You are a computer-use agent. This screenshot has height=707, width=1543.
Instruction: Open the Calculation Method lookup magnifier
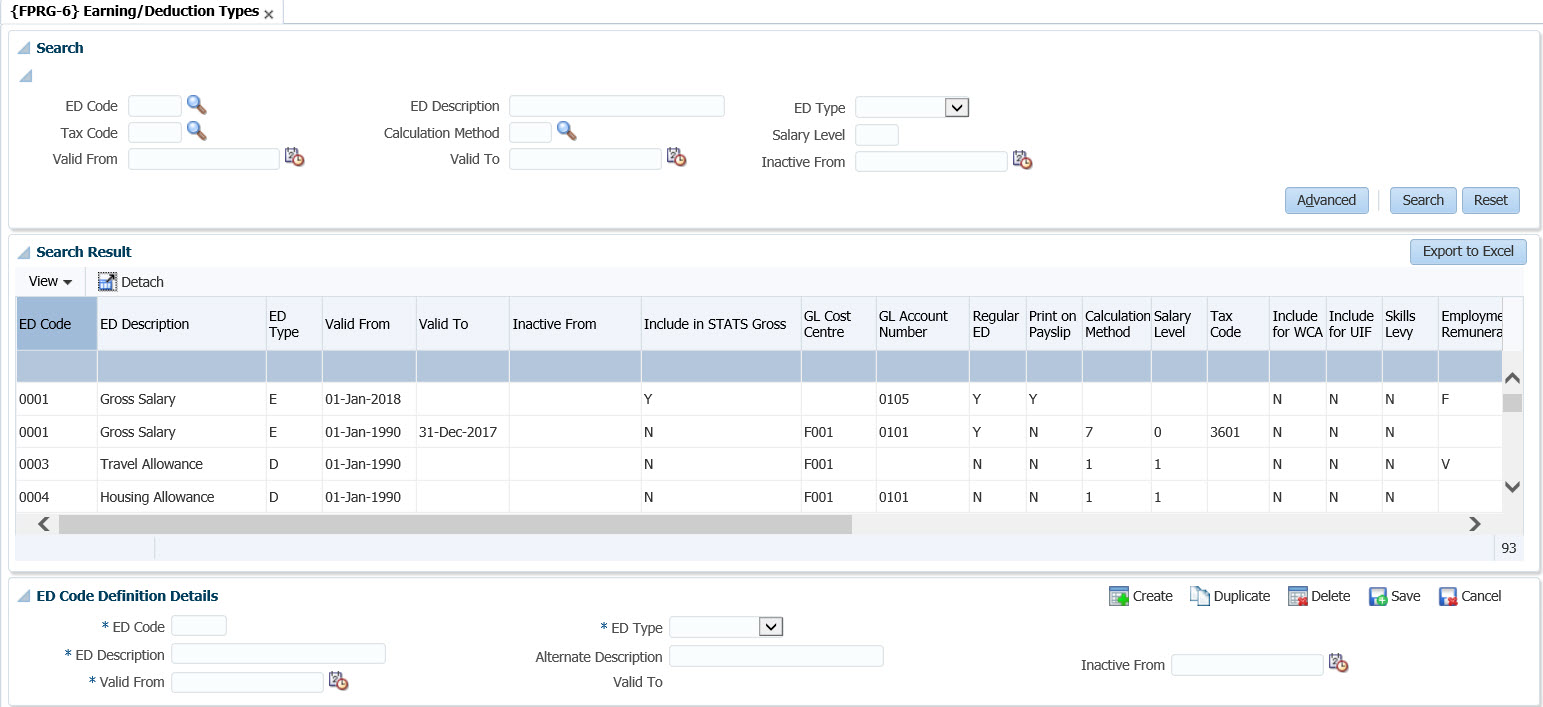(x=567, y=131)
